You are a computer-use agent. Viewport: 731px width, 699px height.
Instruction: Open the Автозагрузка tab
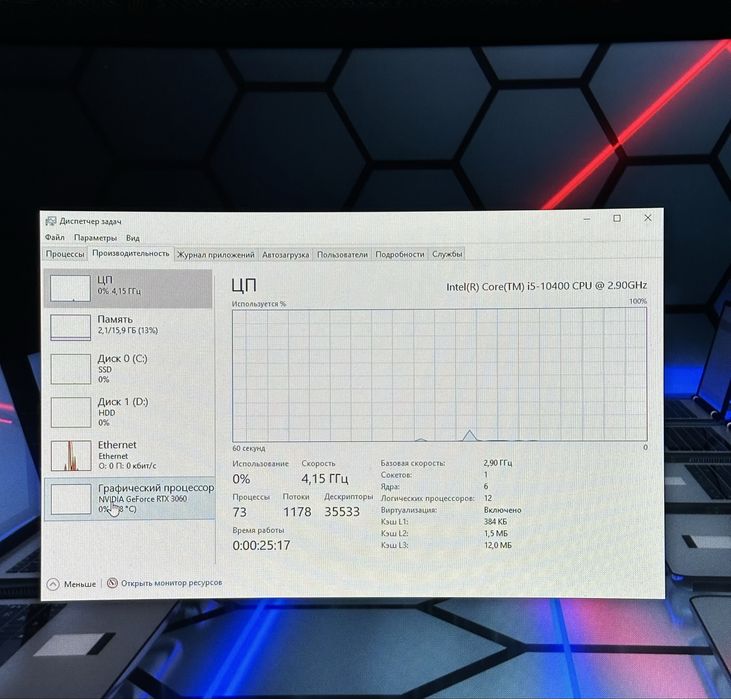pyautogui.click(x=285, y=255)
